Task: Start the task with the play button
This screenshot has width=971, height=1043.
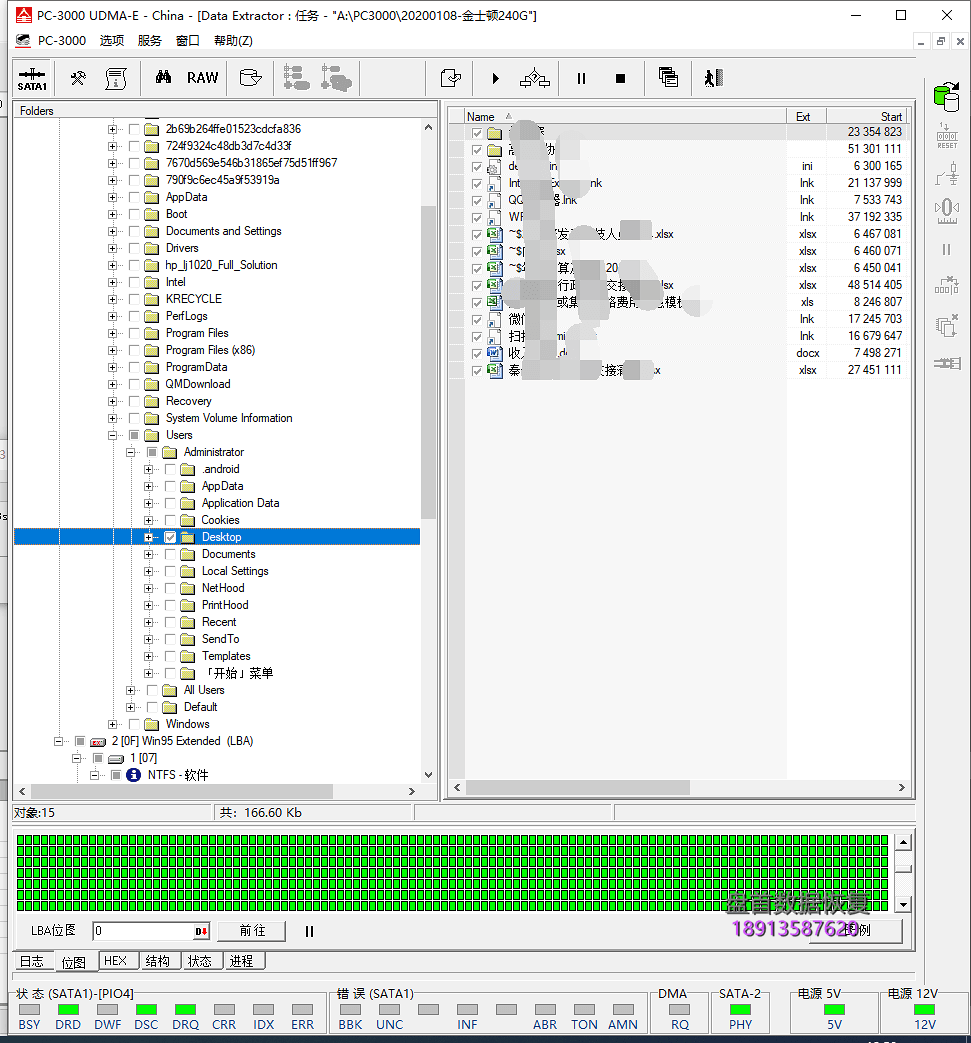Action: (x=495, y=78)
